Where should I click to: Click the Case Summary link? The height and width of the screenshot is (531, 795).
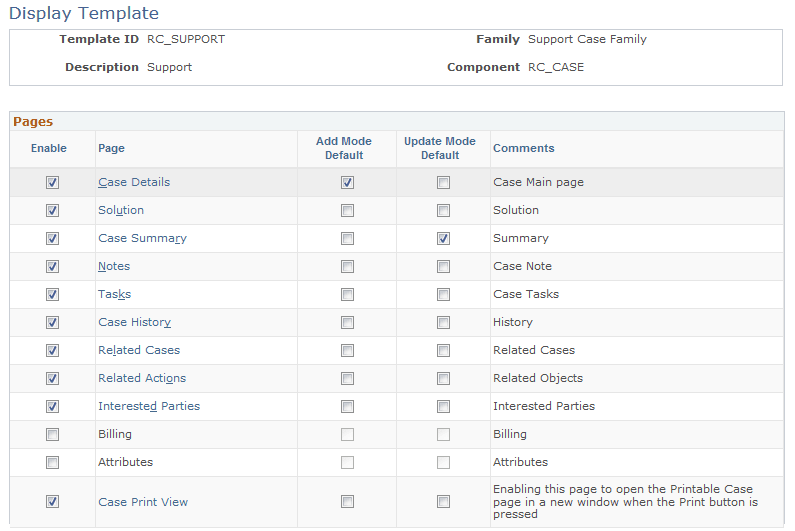coord(142,239)
